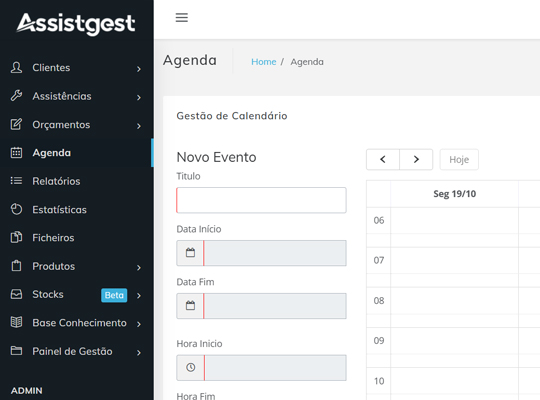This screenshot has width=540, height=400.
Task: Open the Painel de Gestão menu item
Action: tap(76, 351)
